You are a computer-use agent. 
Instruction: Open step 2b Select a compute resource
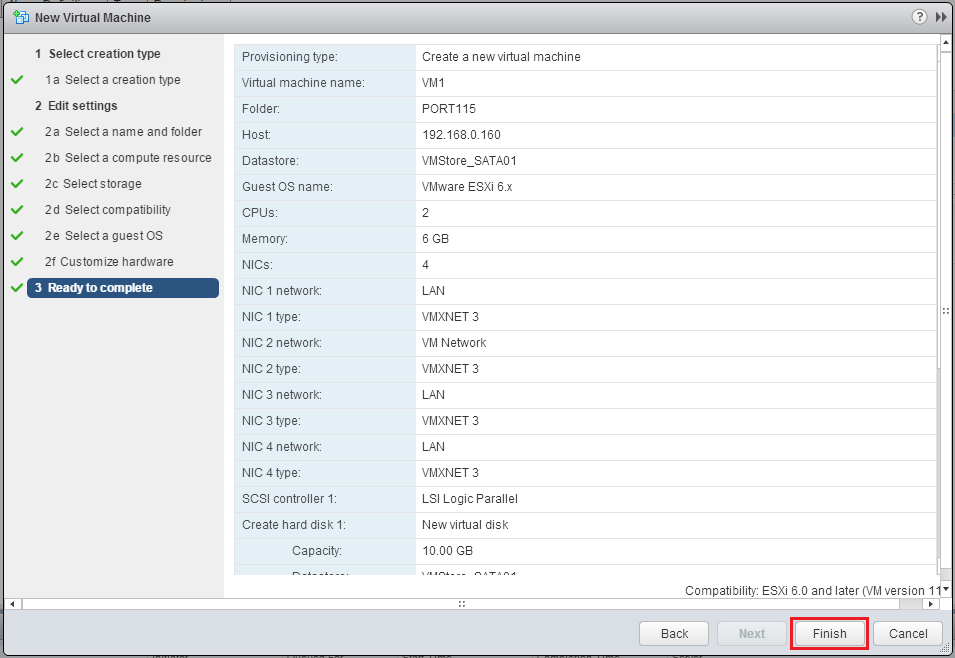(x=128, y=158)
